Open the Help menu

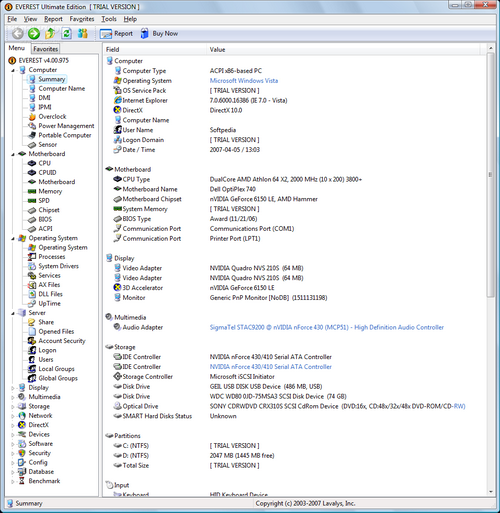tap(130, 19)
